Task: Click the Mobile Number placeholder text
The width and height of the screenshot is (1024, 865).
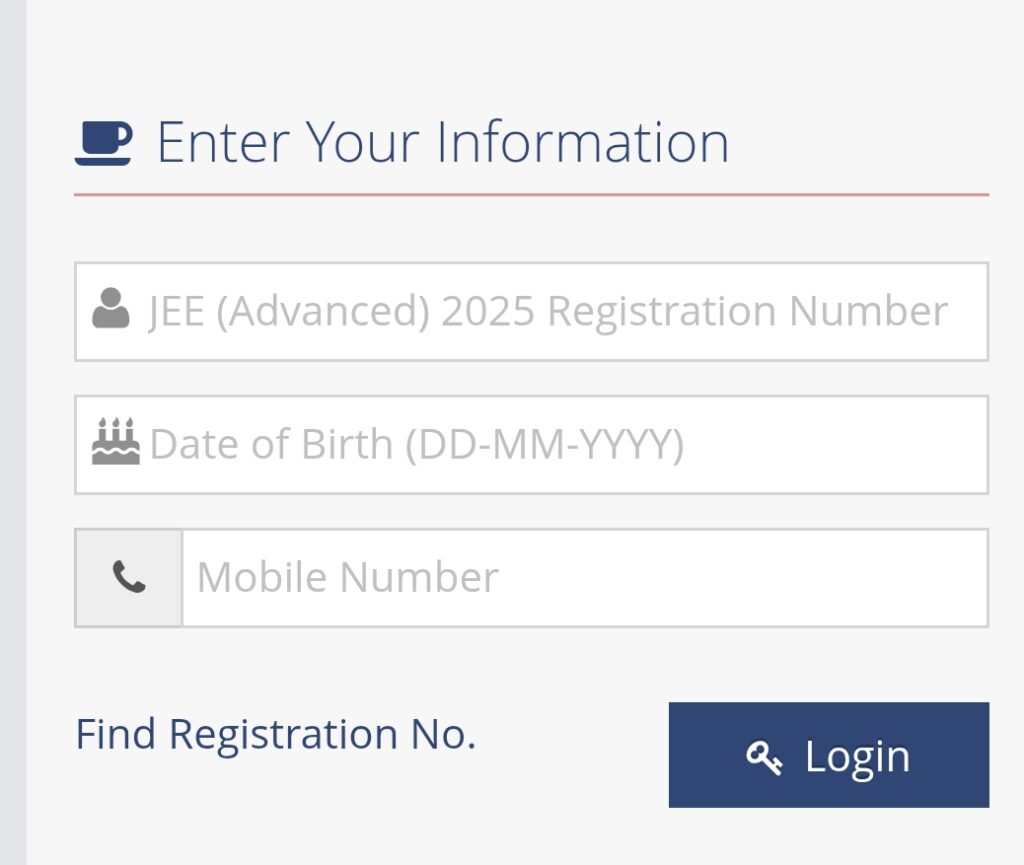Action: [x=347, y=577]
